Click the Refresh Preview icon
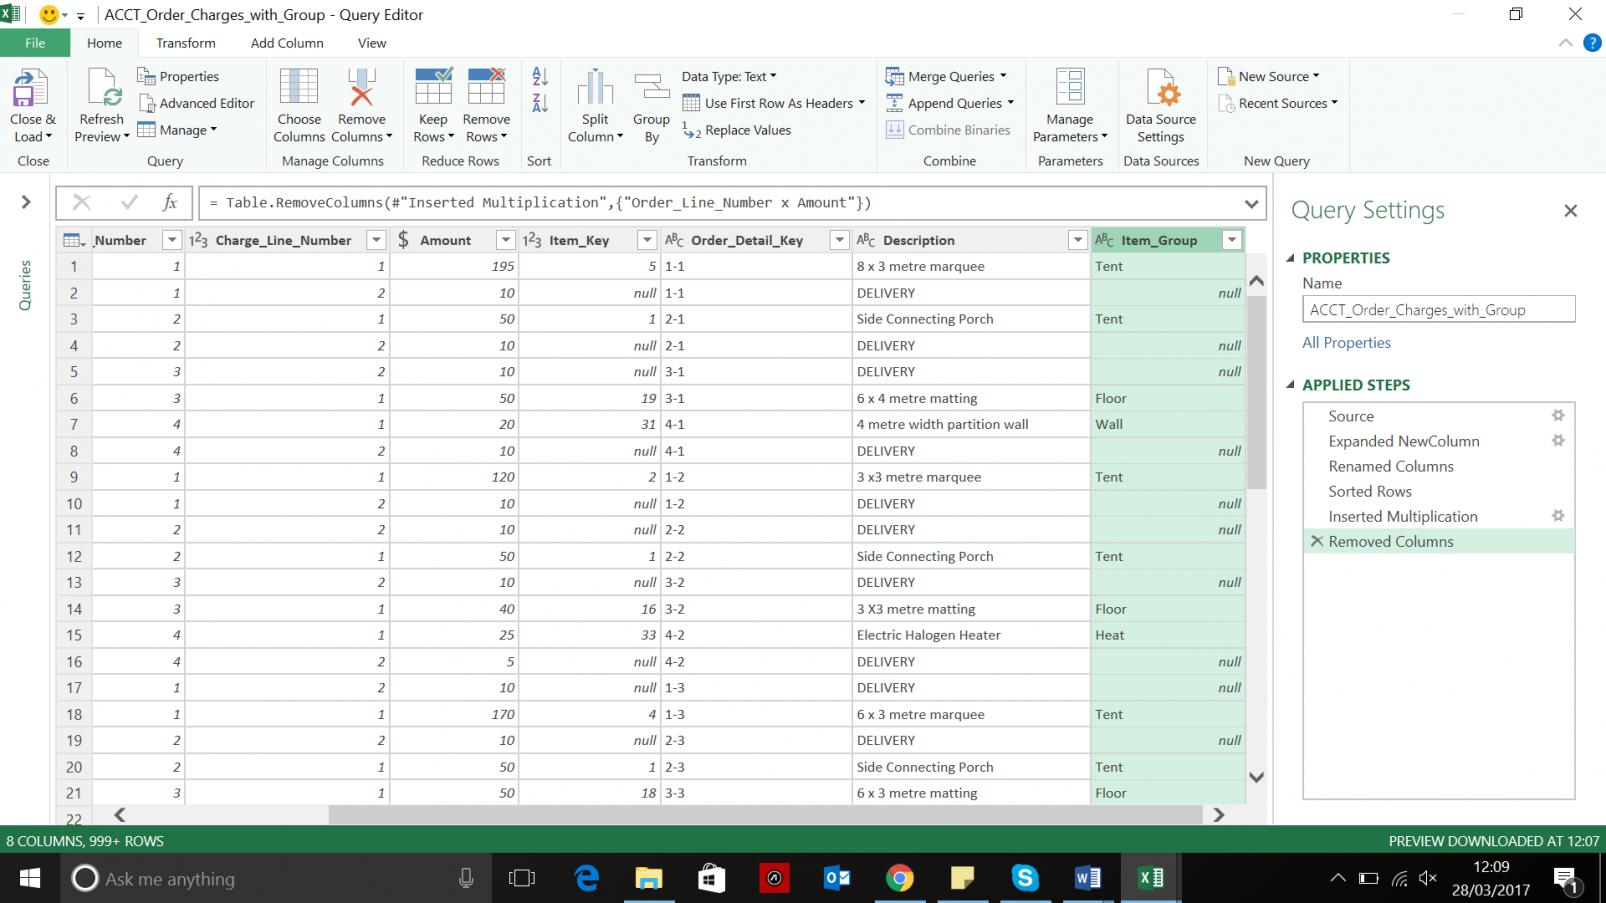The image size is (1606, 903). (103, 88)
